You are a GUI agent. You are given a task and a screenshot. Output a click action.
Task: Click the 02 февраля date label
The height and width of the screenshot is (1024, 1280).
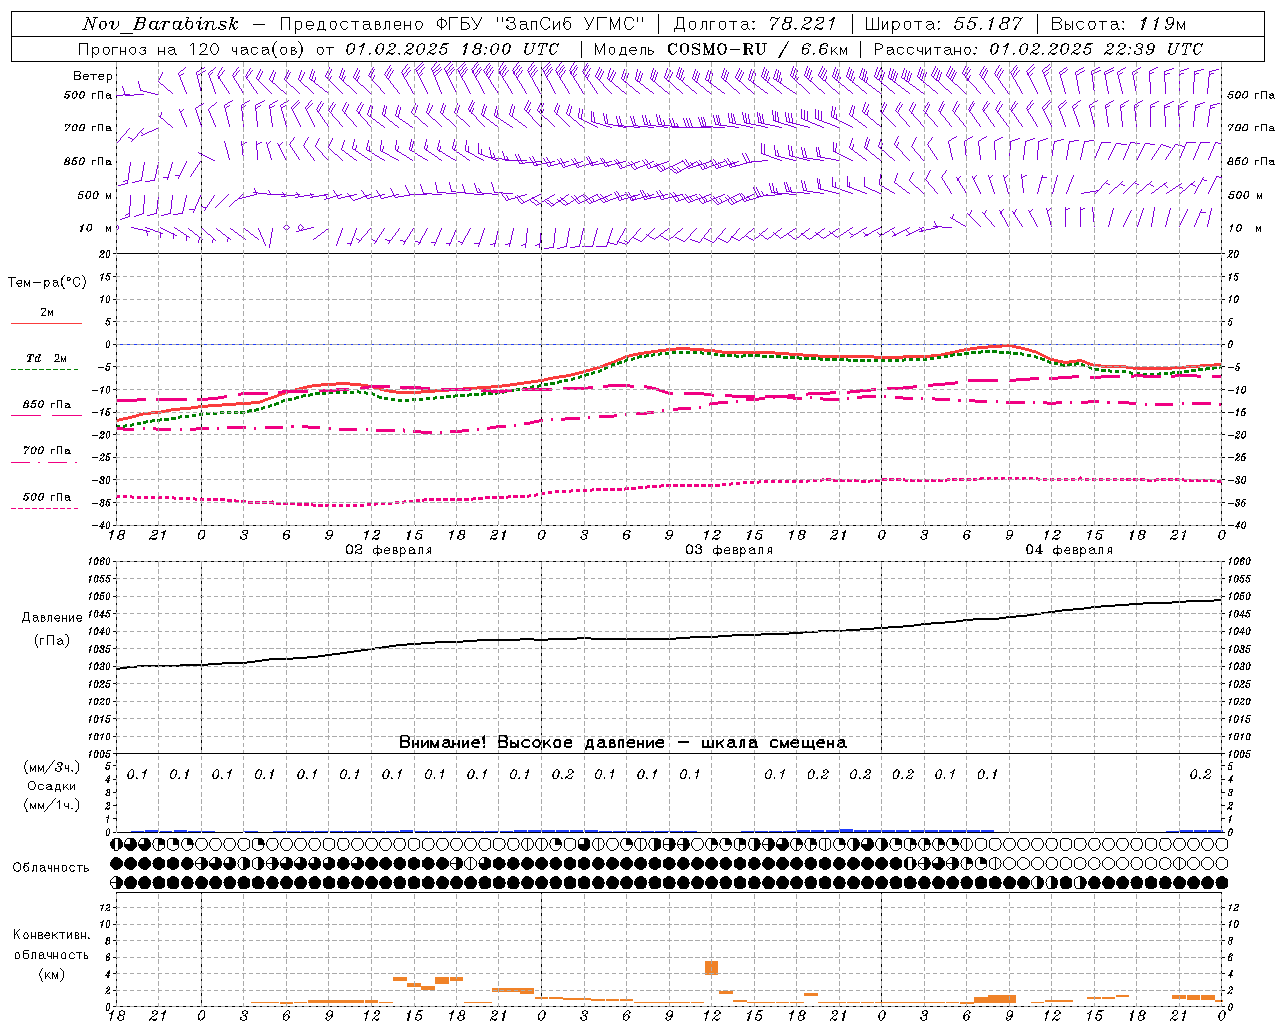click(x=389, y=550)
